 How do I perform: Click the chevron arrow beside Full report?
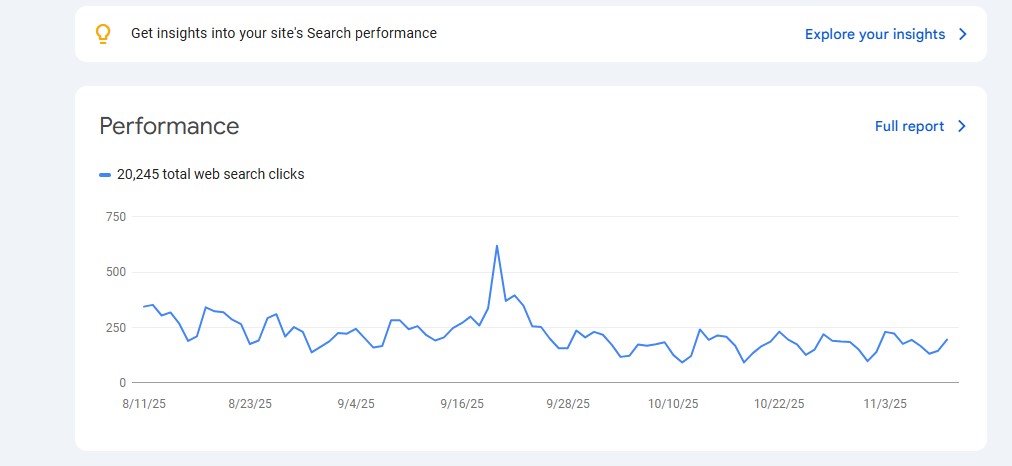[x=962, y=126]
